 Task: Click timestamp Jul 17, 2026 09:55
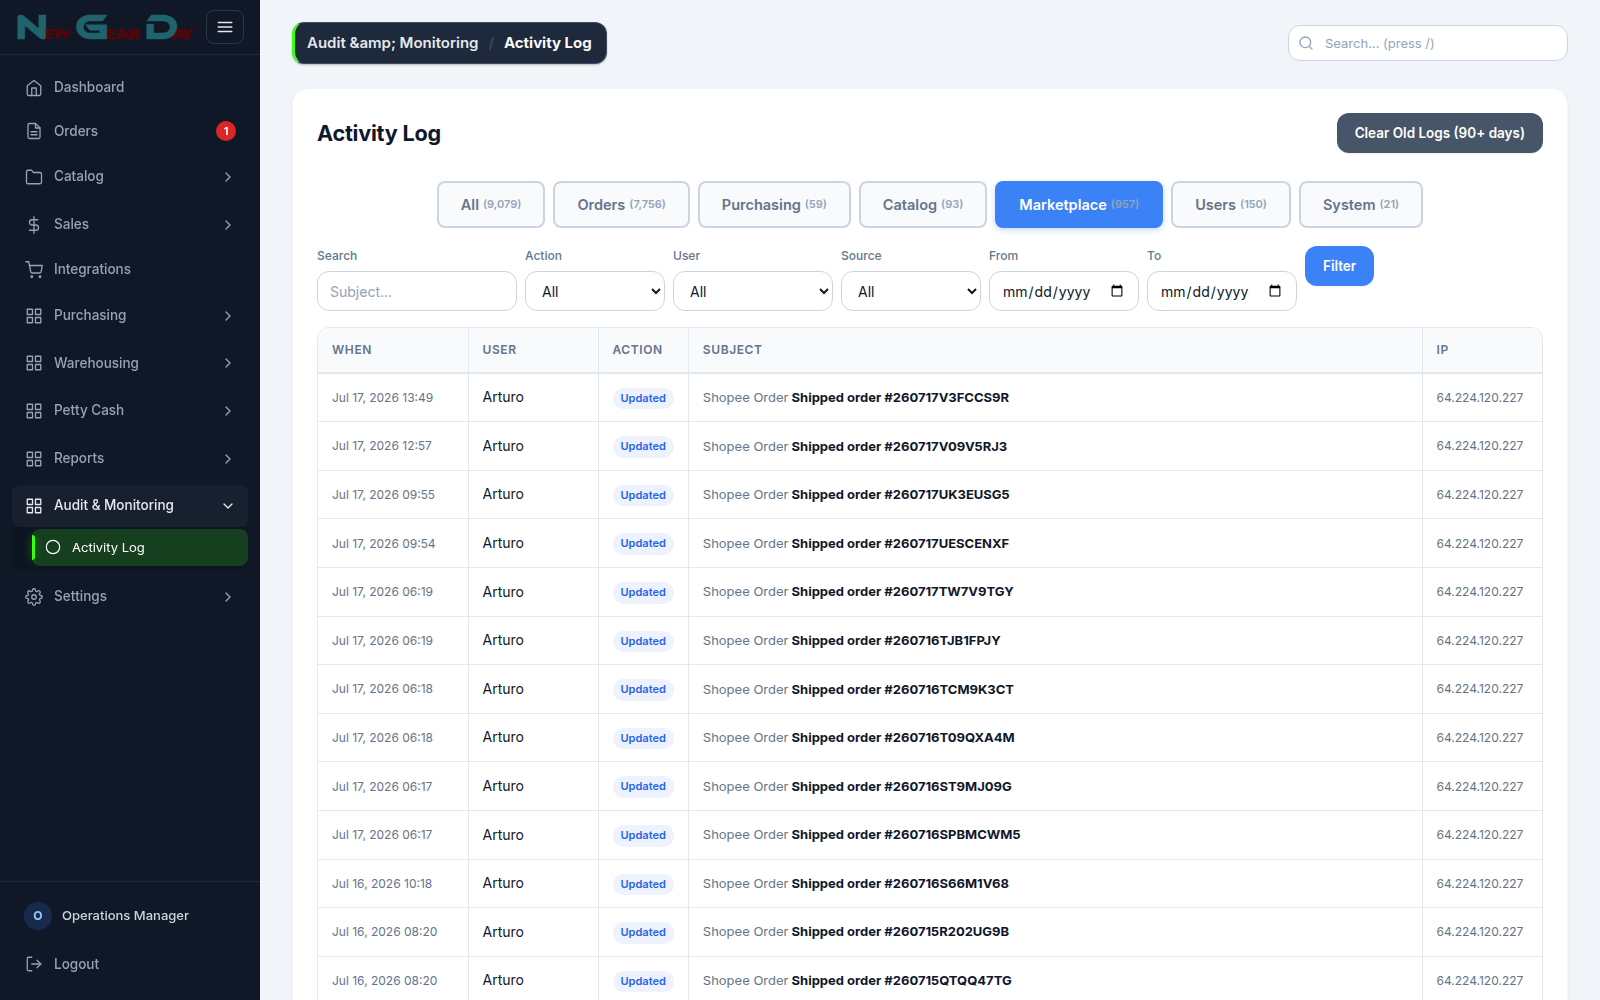[383, 495]
